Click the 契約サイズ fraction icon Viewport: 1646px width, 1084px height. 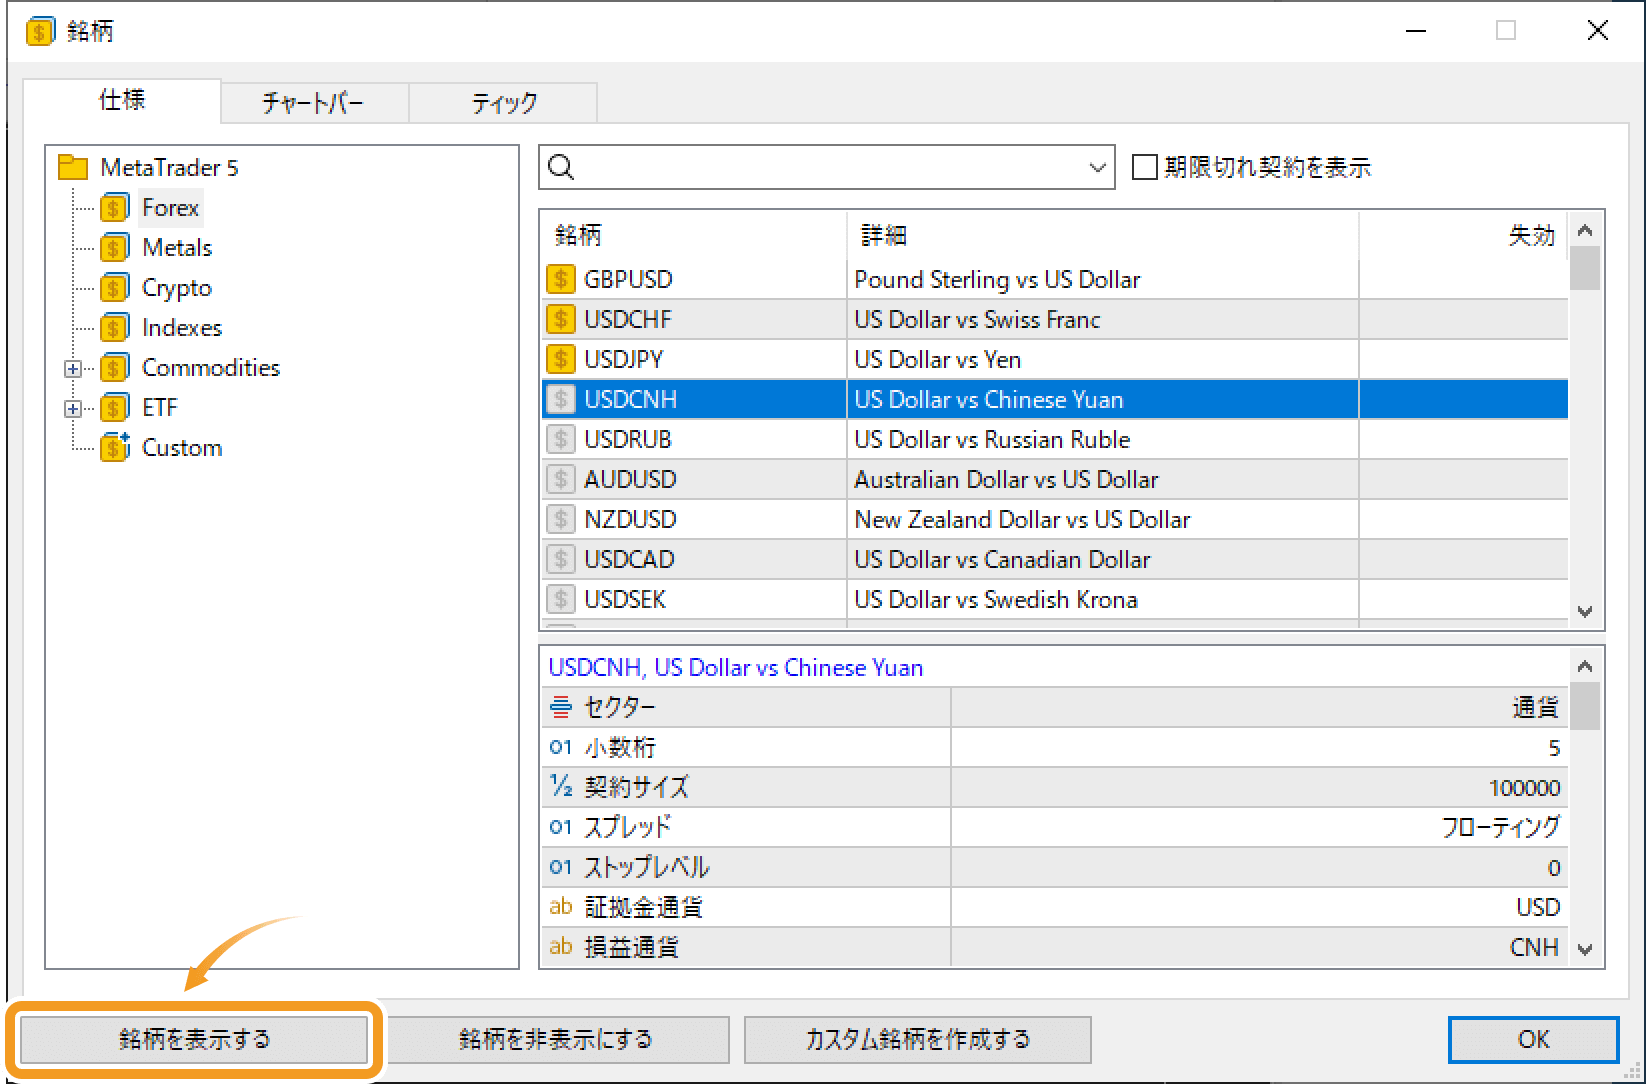[561, 787]
